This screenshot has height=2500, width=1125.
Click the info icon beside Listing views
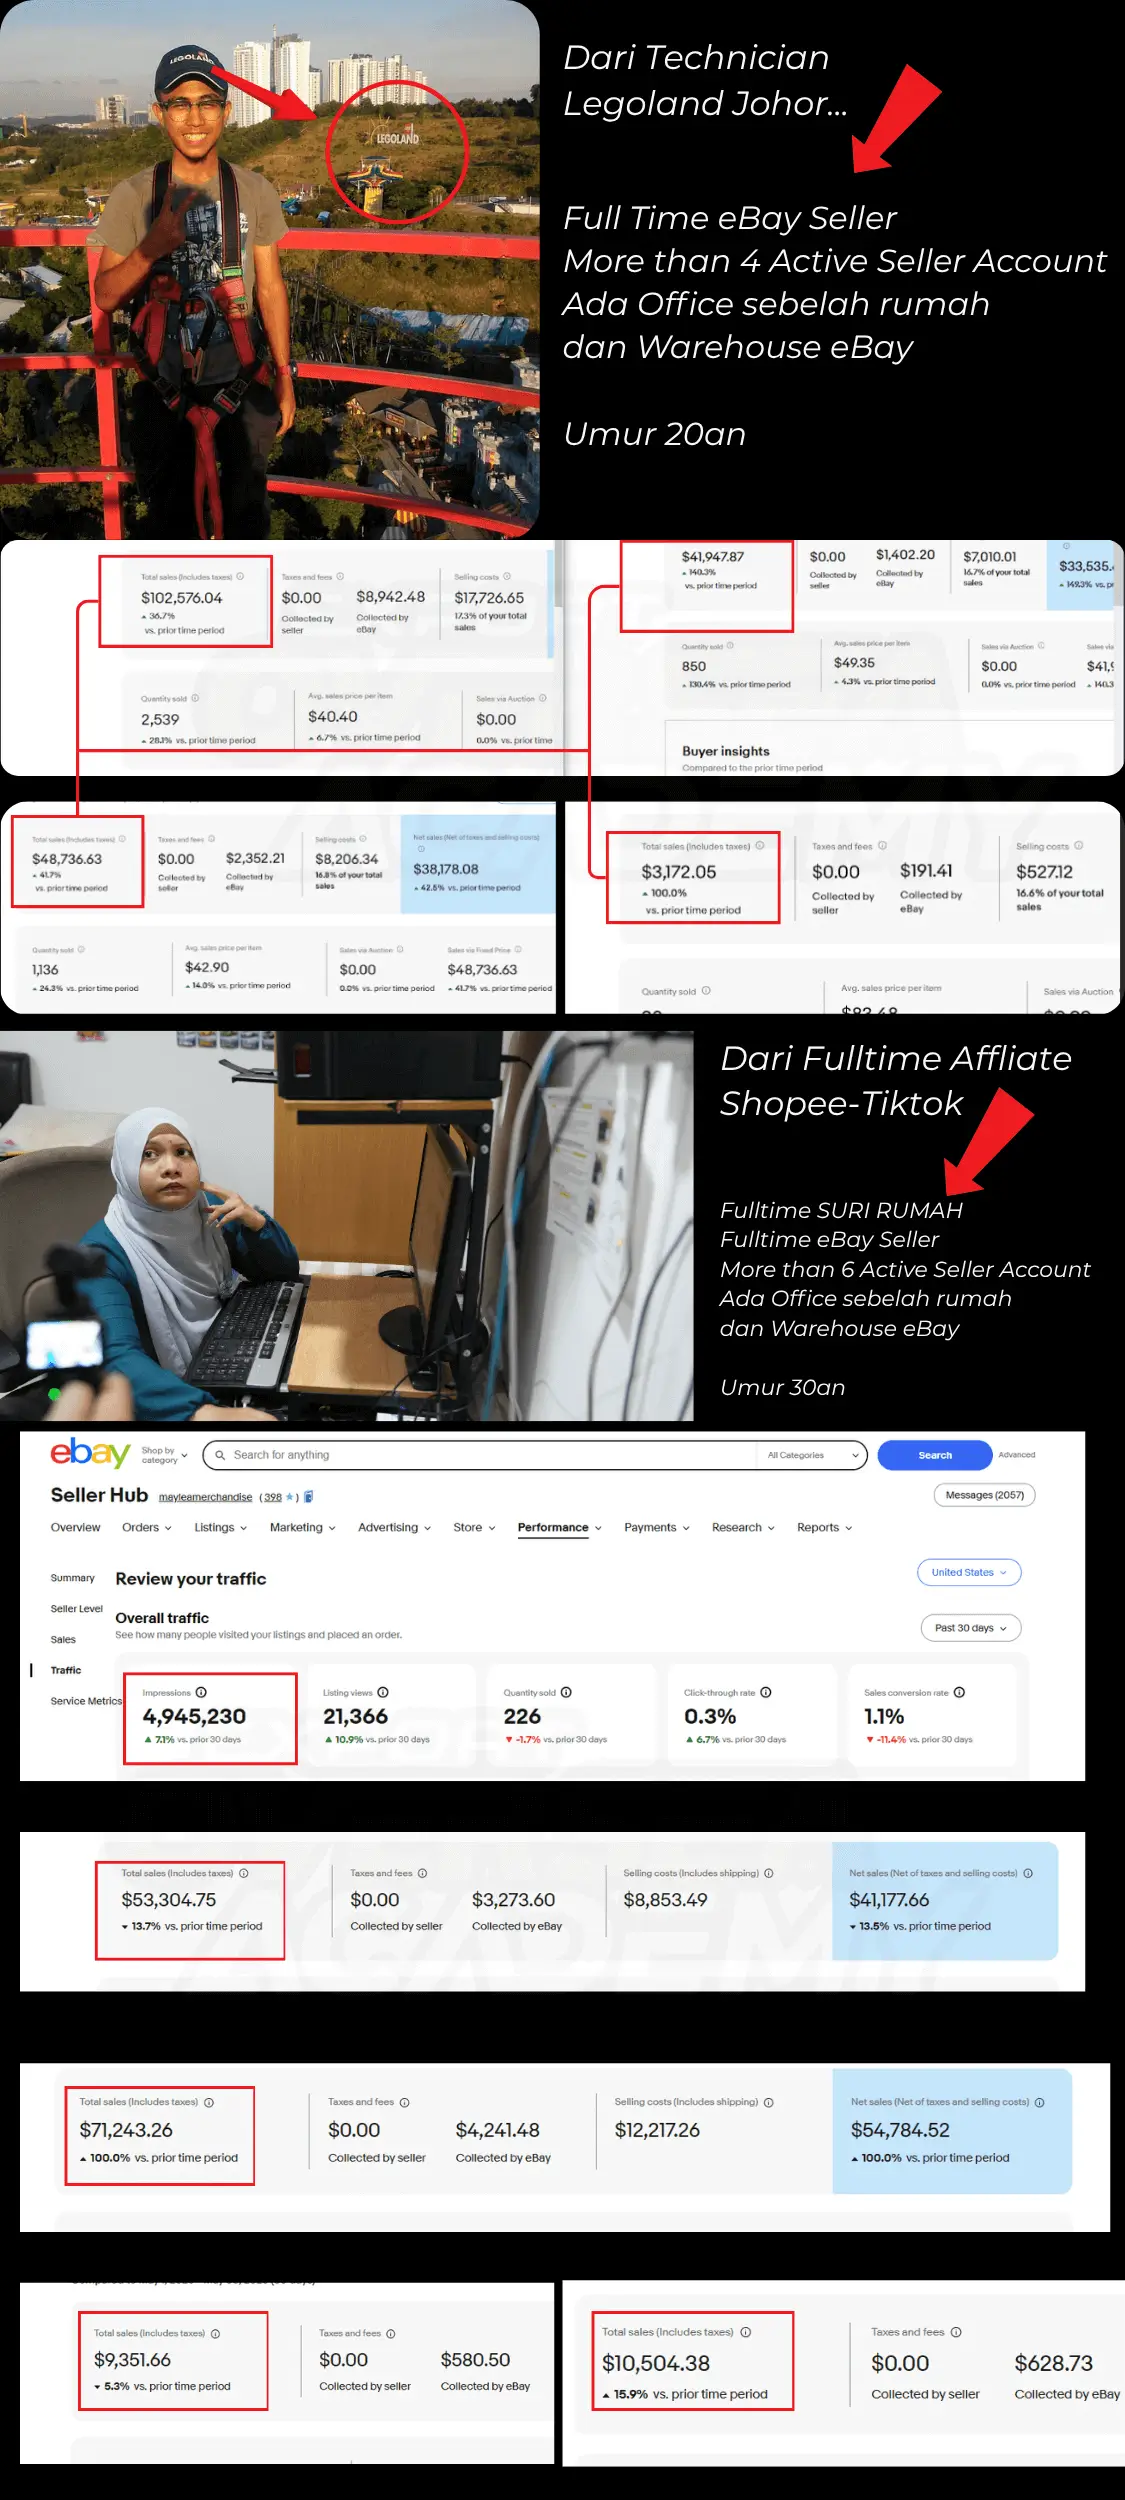tap(383, 1692)
